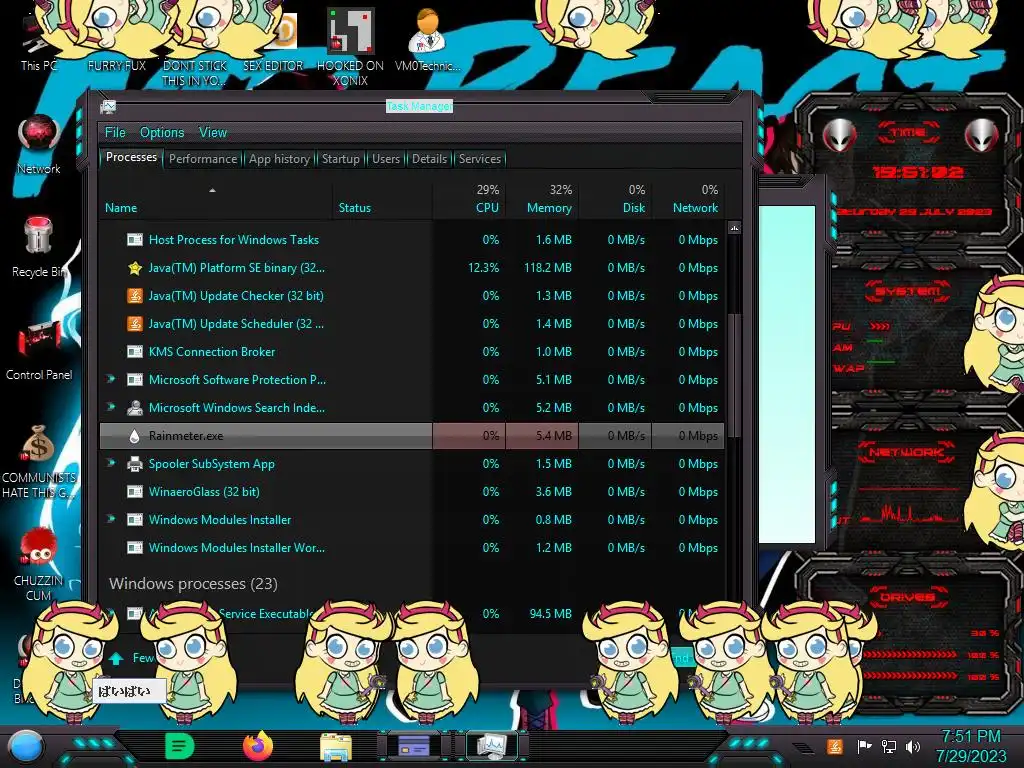The image size is (1024, 768).
Task: Sort processes by the Name column
Action: 216,200
